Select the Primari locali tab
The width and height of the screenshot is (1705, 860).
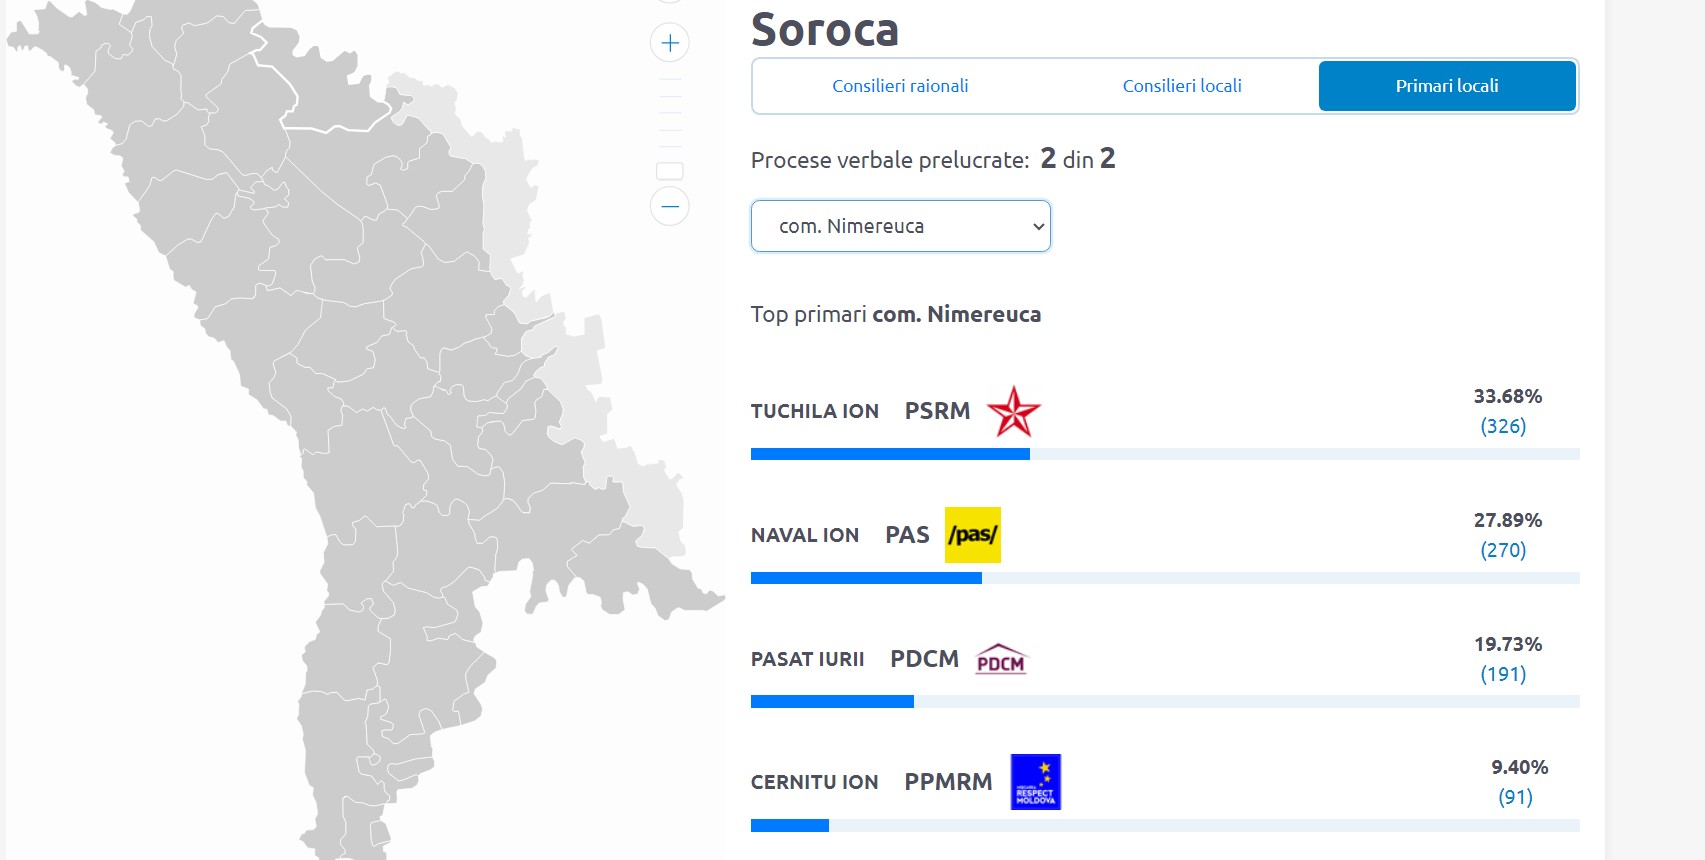click(1447, 86)
